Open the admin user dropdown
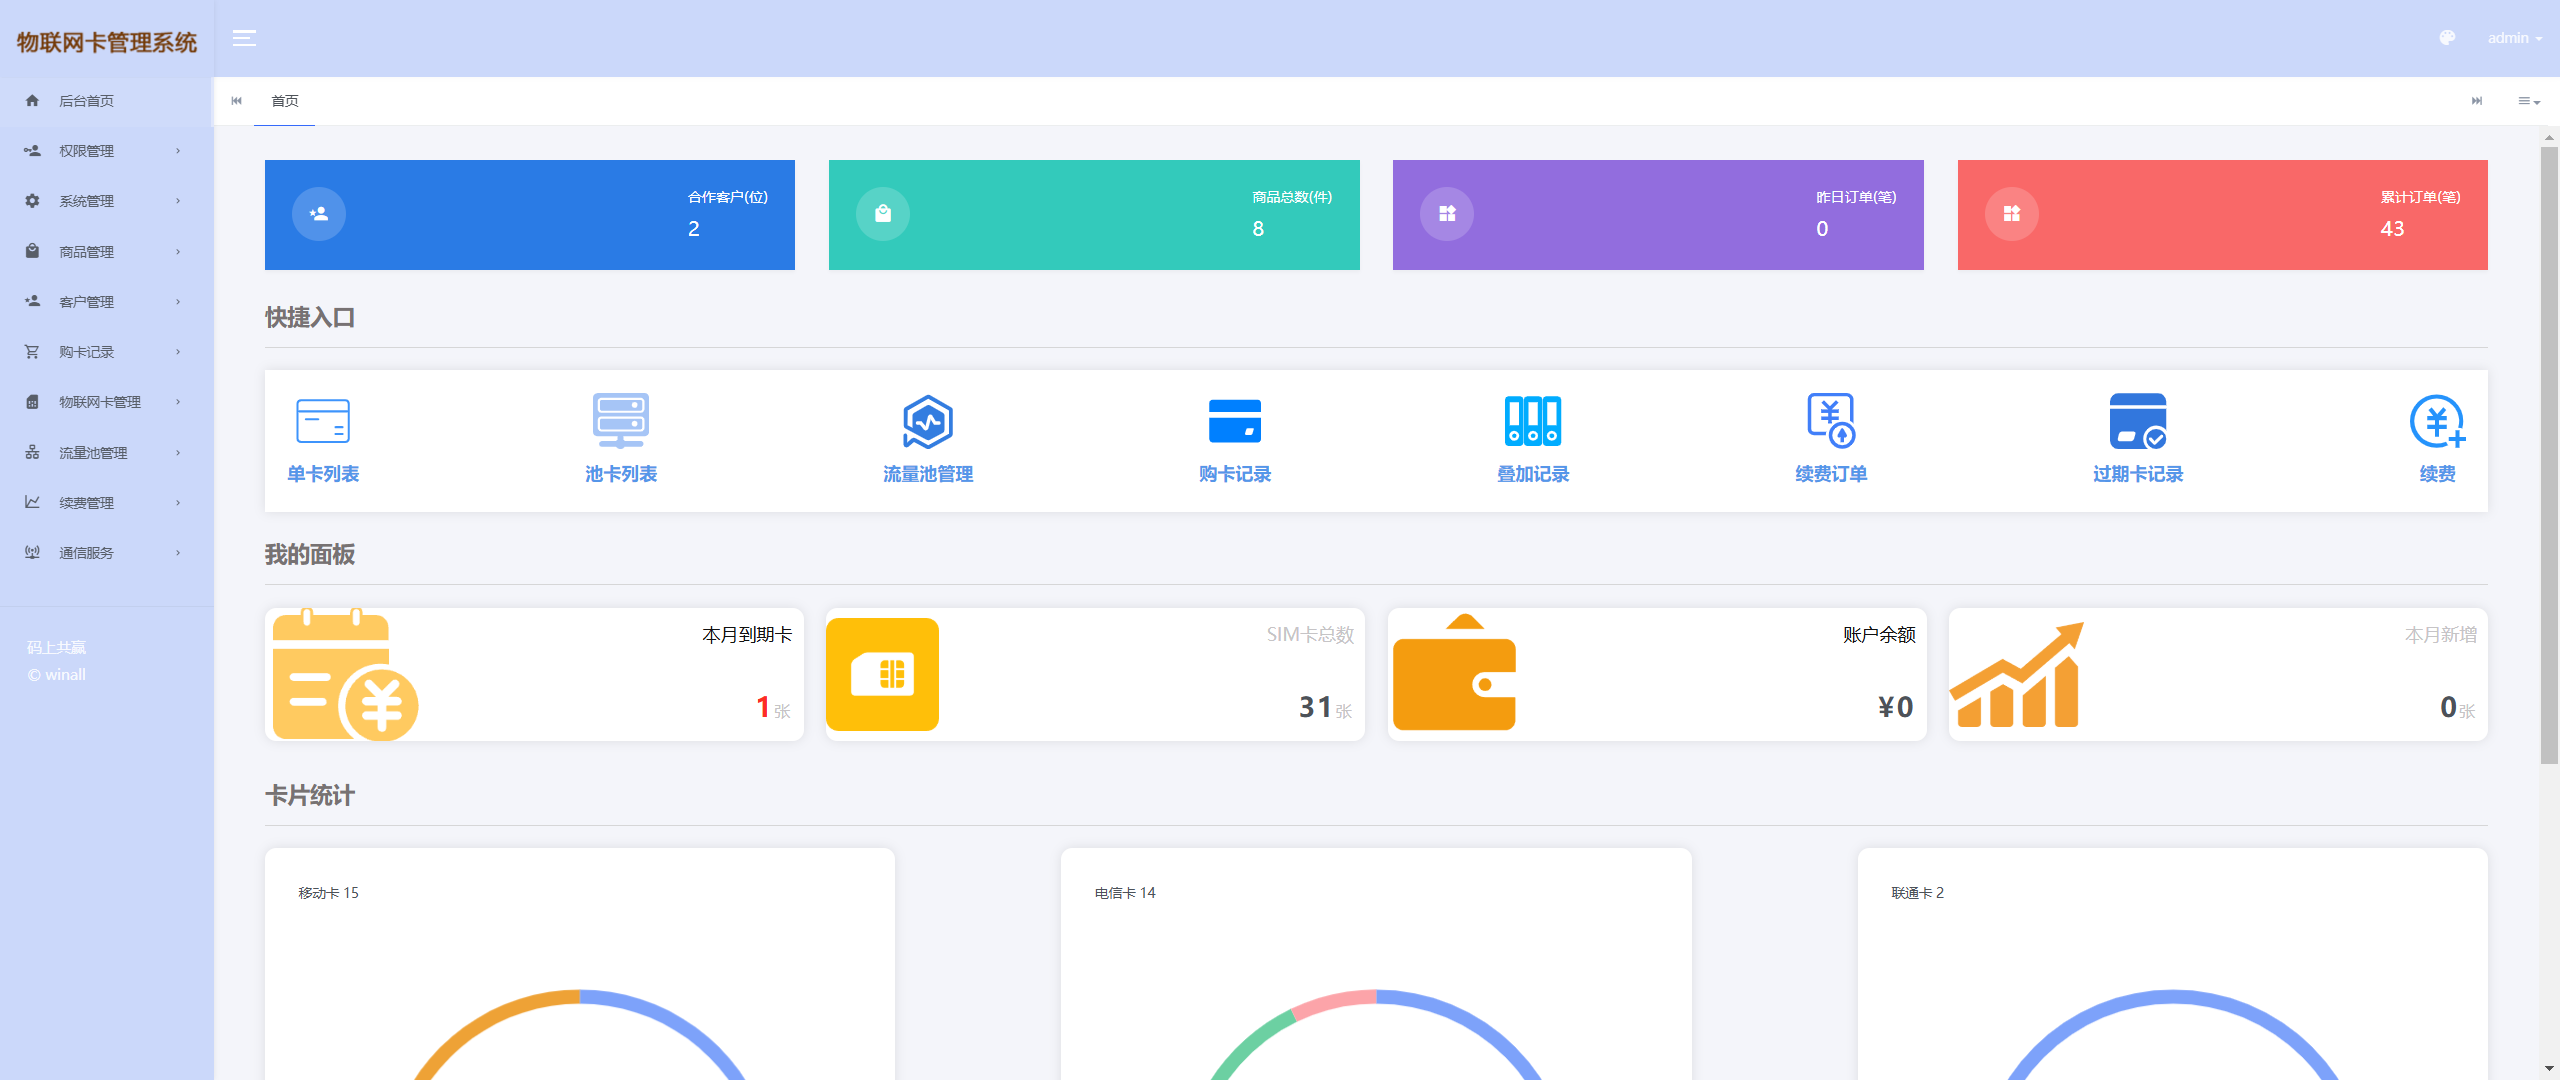2560x1080 pixels. [2514, 38]
